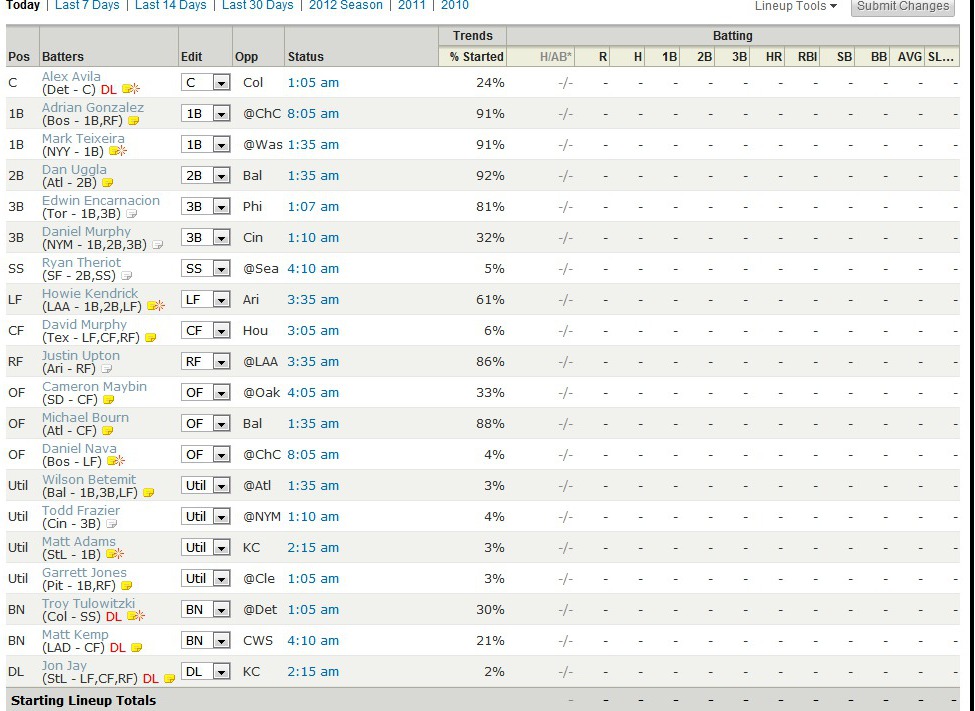Image resolution: width=975 pixels, height=711 pixels.
Task: Show 2011 stats
Action: [x=412, y=6]
